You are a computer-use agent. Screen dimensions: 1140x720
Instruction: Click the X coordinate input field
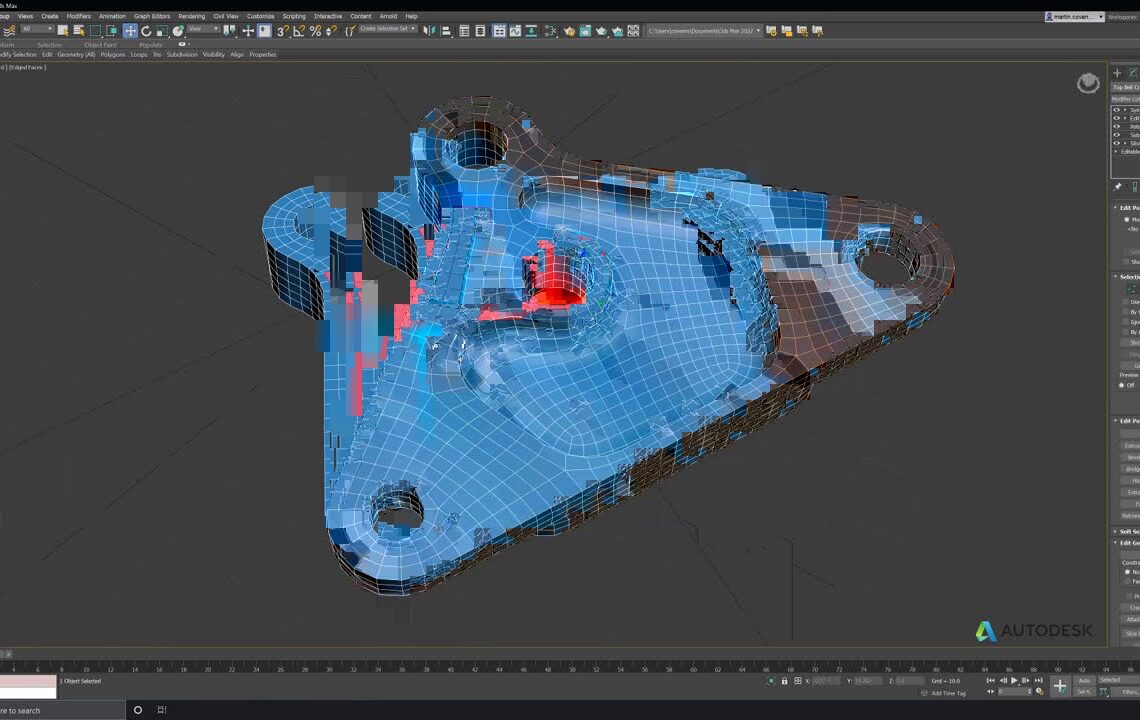click(x=827, y=681)
